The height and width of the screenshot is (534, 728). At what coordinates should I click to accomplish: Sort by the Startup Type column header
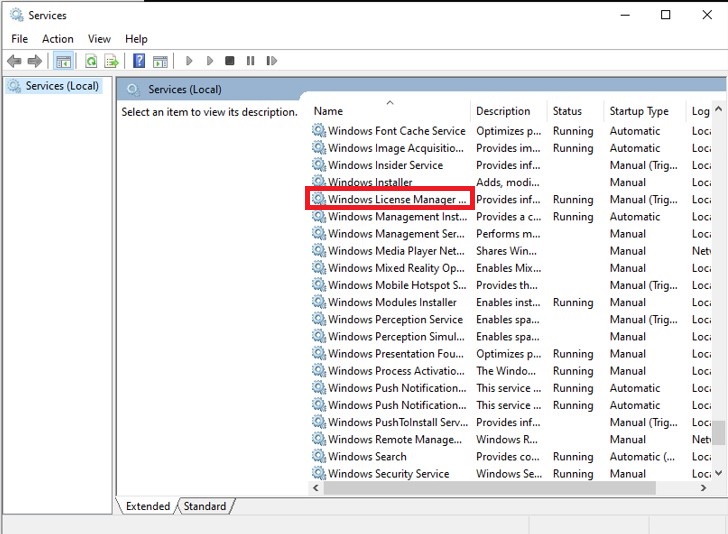coord(644,111)
